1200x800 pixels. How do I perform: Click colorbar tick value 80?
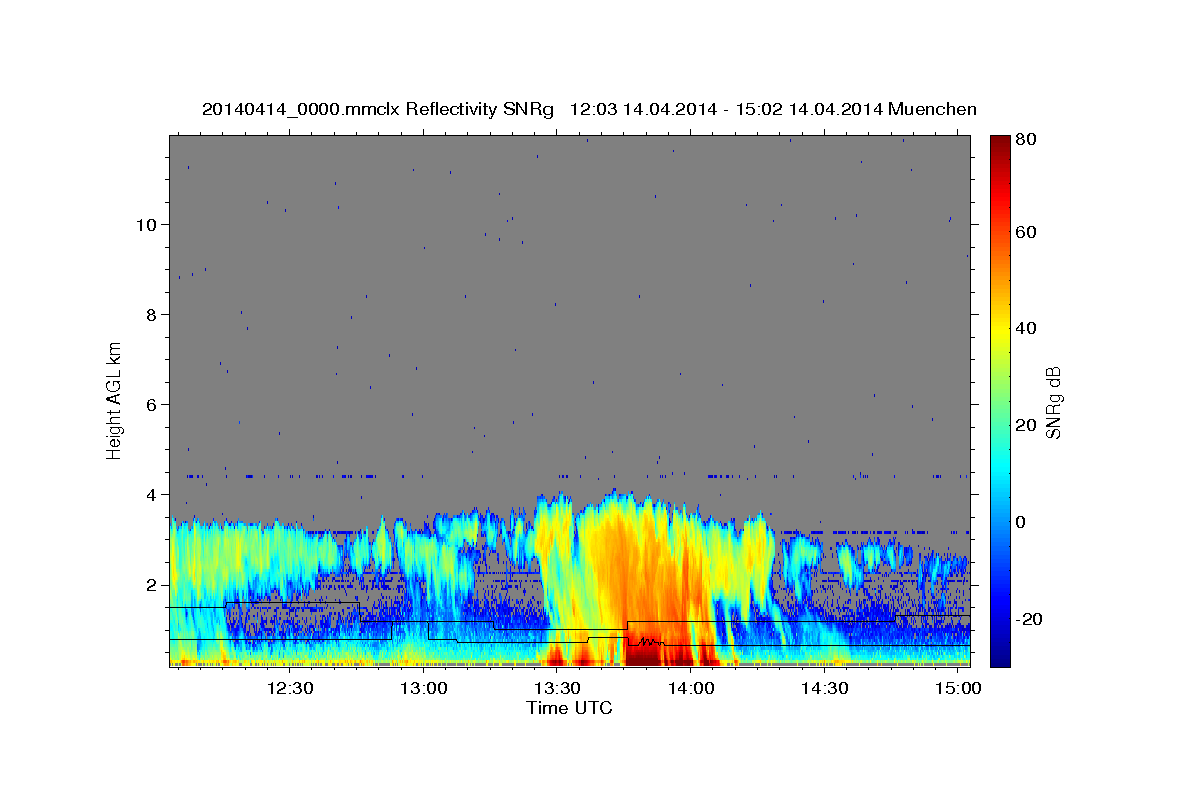1025,140
